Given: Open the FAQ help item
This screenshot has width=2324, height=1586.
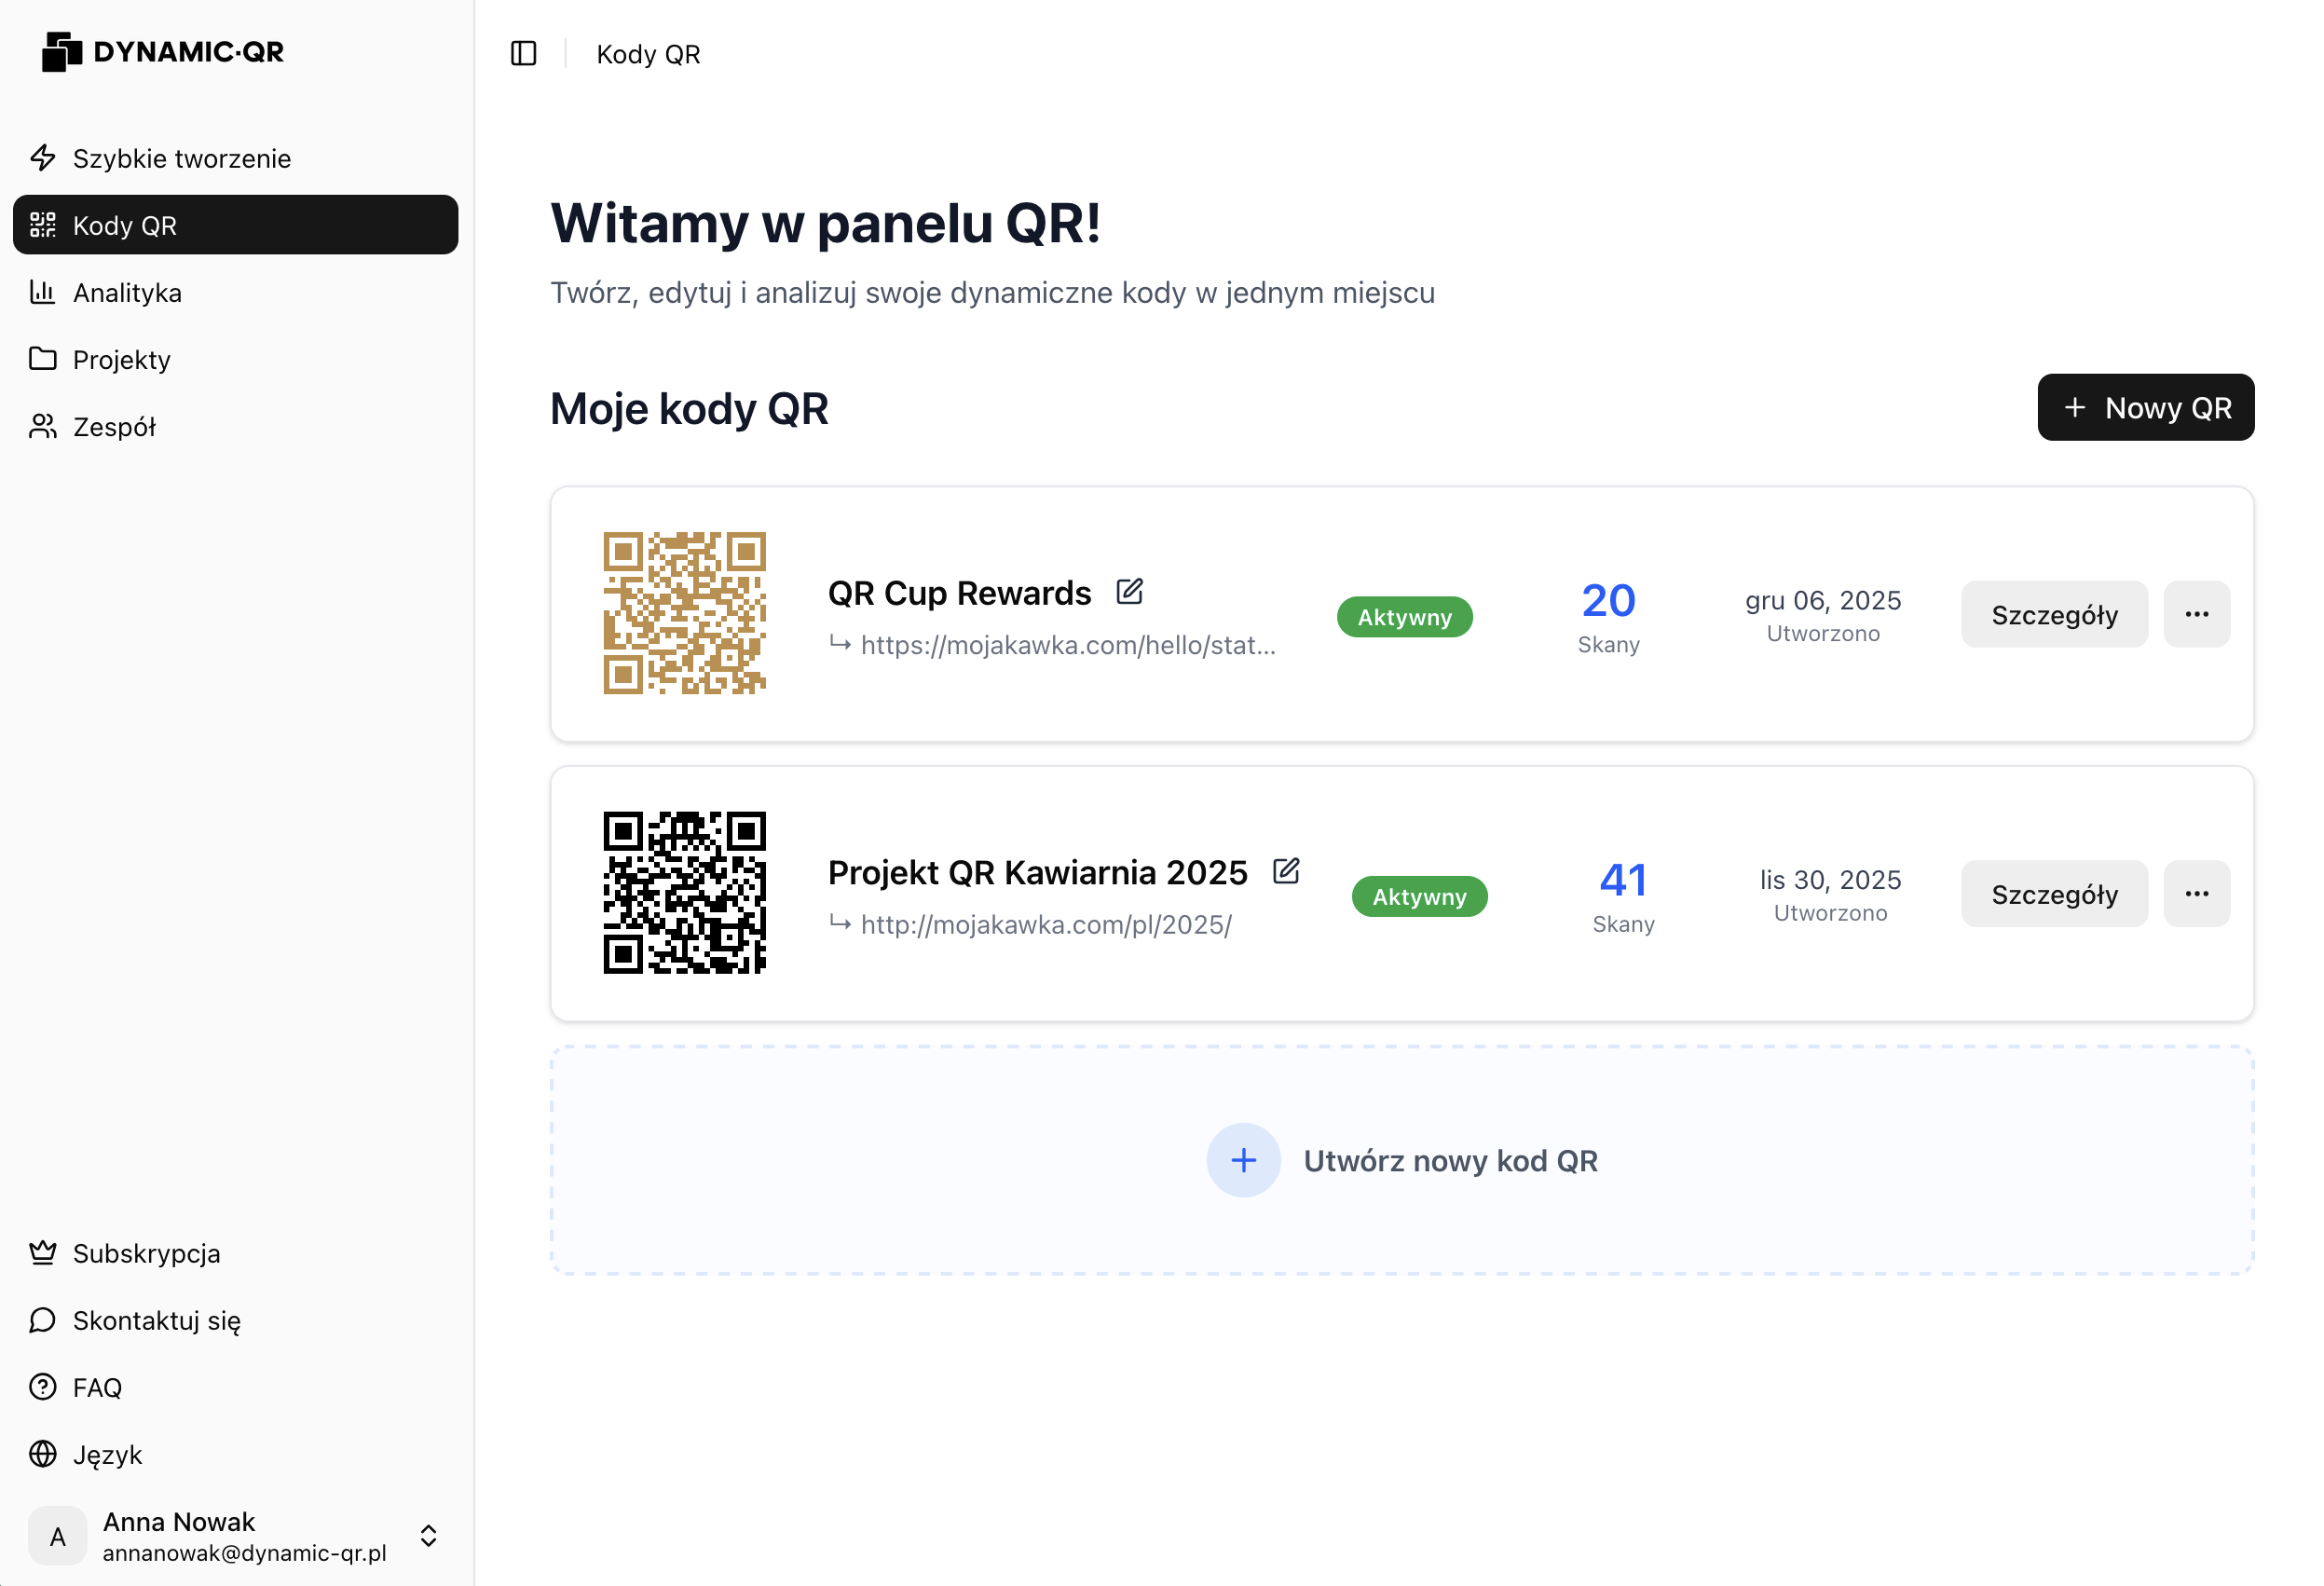Looking at the screenshot, I should tap(97, 1387).
